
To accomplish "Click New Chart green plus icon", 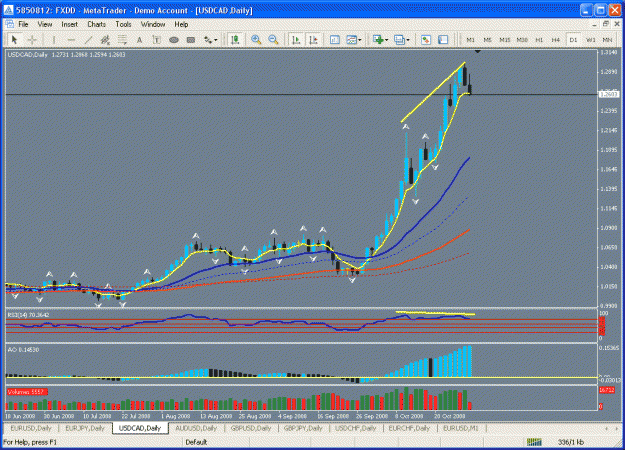I will point(378,40).
